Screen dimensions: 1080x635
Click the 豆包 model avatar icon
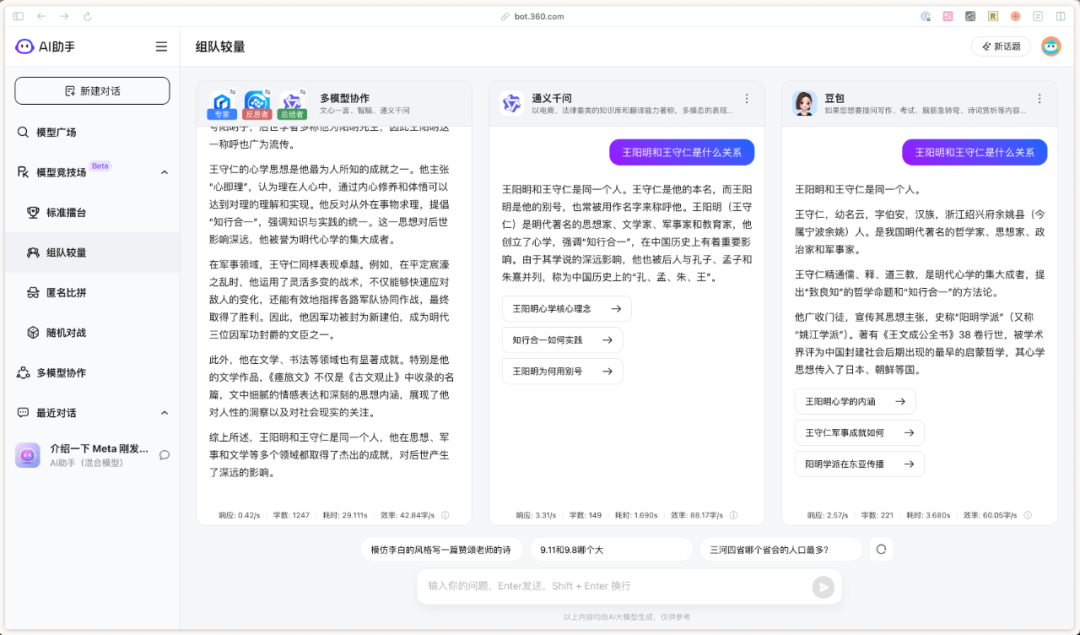click(804, 103)
